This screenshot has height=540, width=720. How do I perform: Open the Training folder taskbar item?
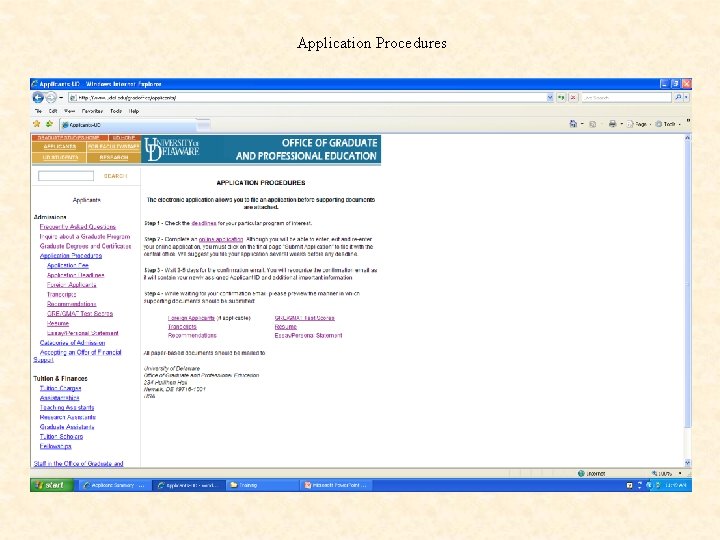point(262,485)
